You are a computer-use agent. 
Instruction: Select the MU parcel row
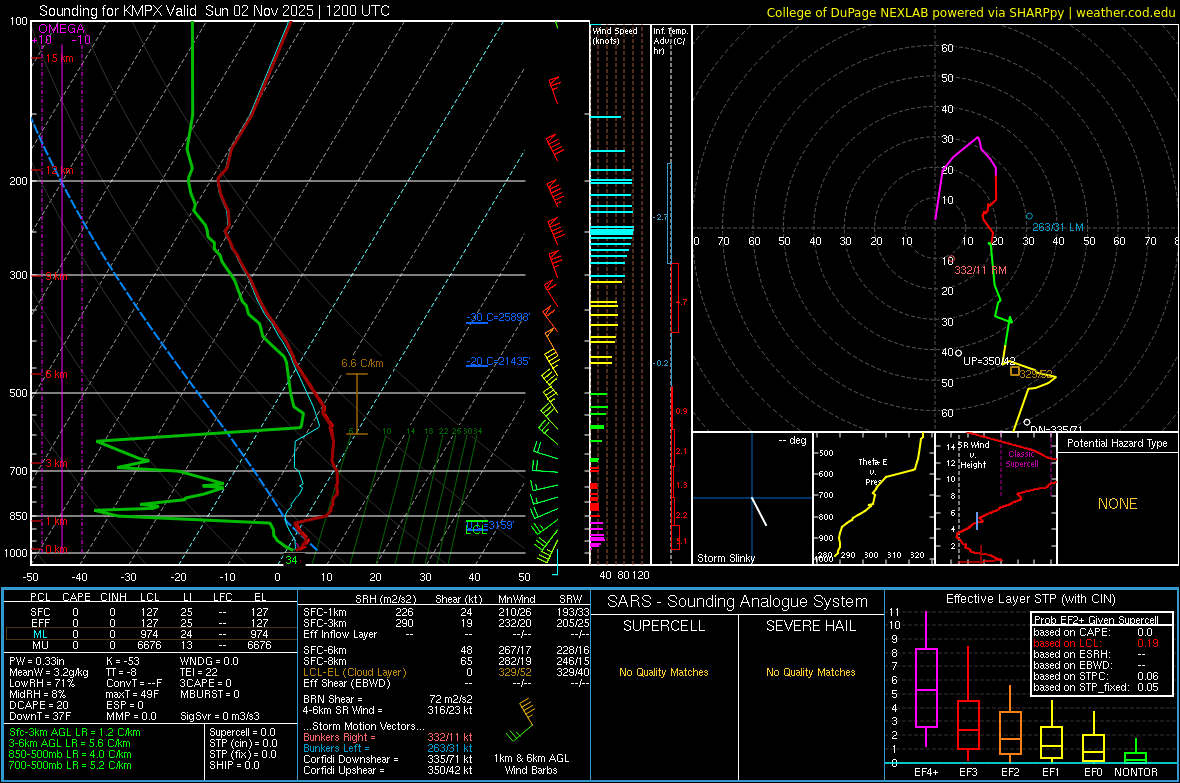click(151, 644)
